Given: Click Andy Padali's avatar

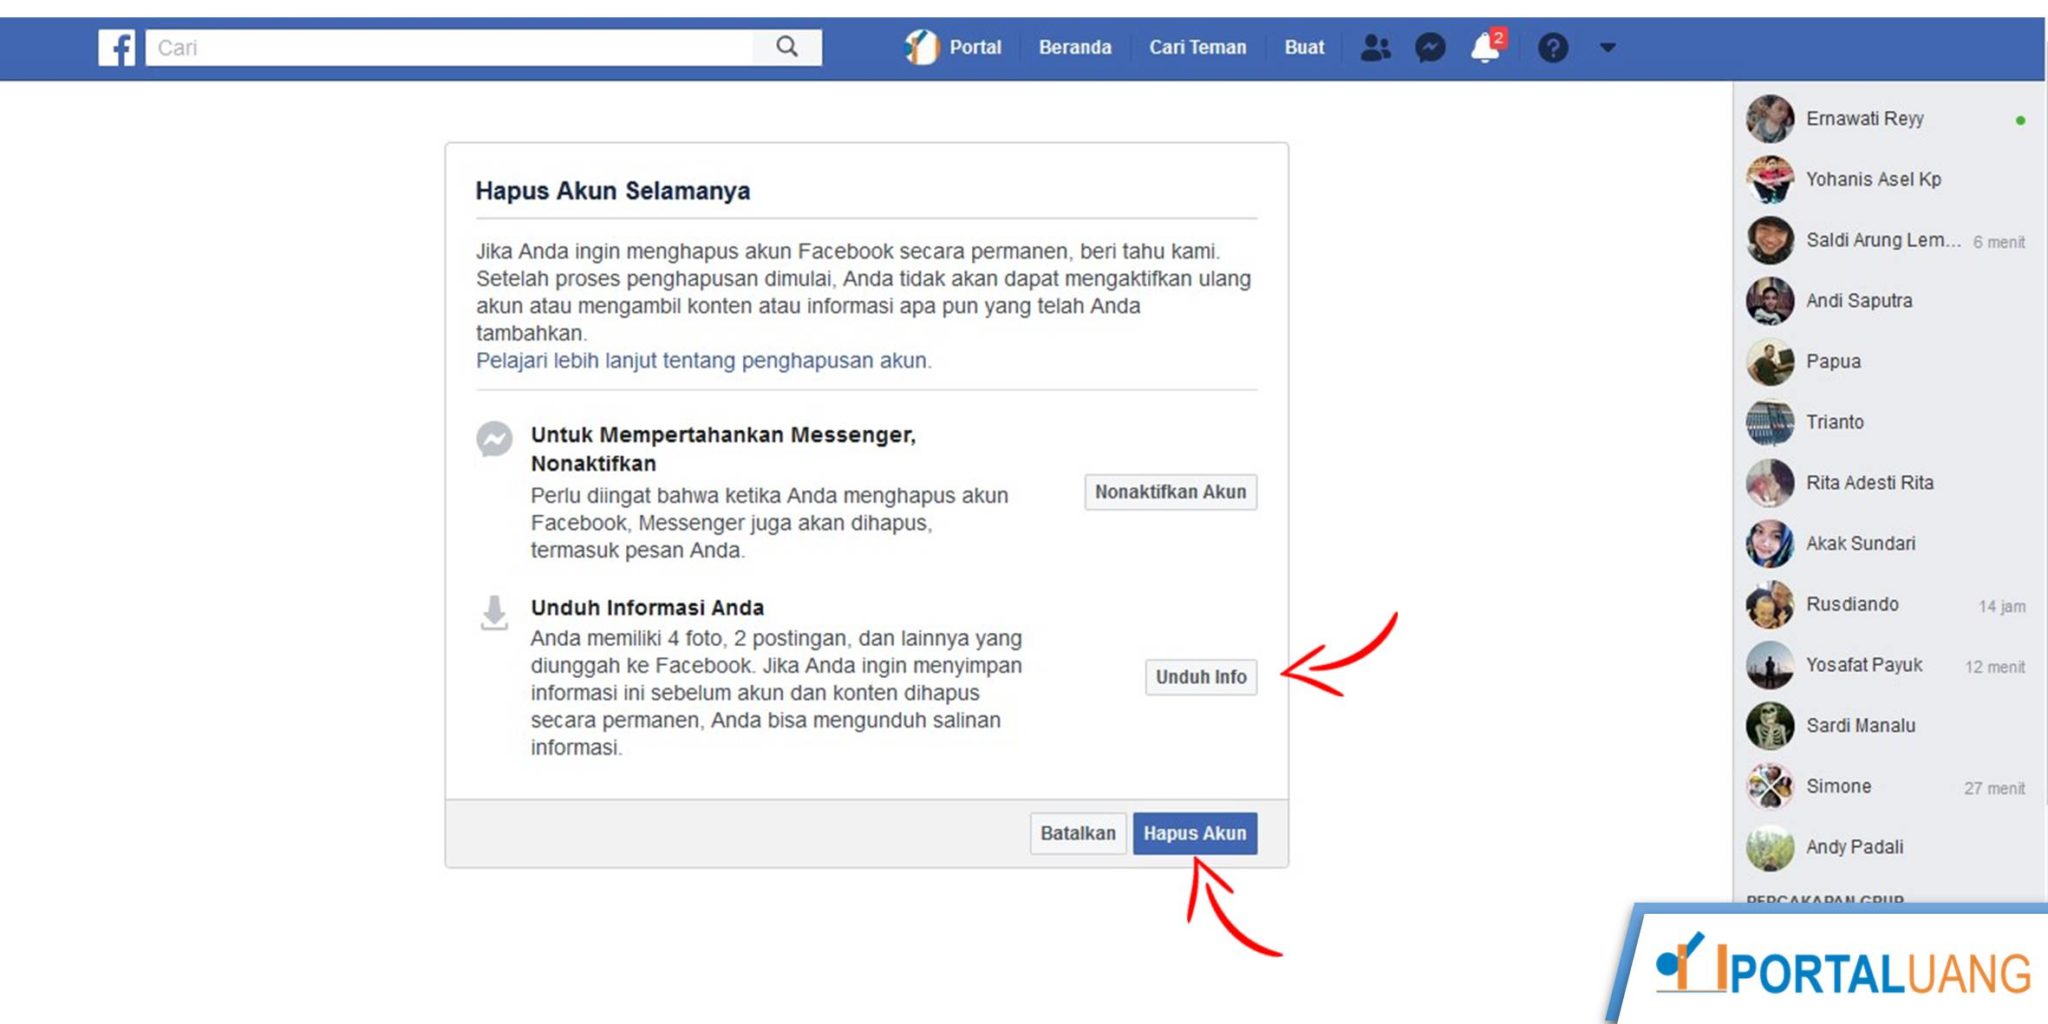Looking at the screenshot, I should (x=1770, y=847).
